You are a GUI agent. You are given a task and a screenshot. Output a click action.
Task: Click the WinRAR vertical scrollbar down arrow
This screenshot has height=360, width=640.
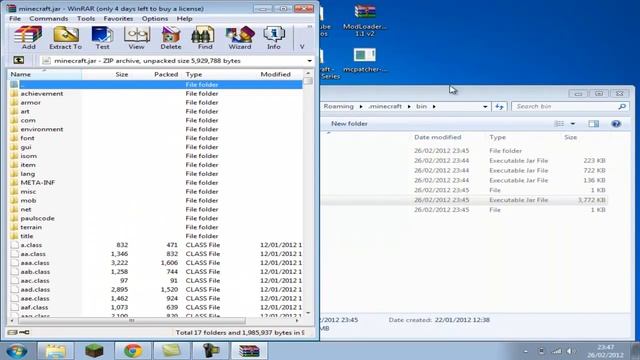point(308,313)
